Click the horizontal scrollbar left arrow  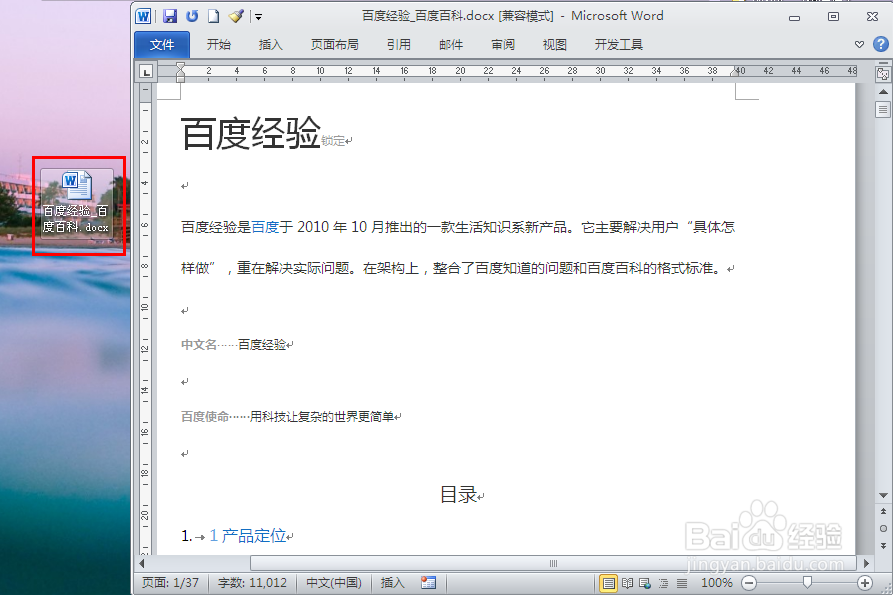tap(142, 564)
